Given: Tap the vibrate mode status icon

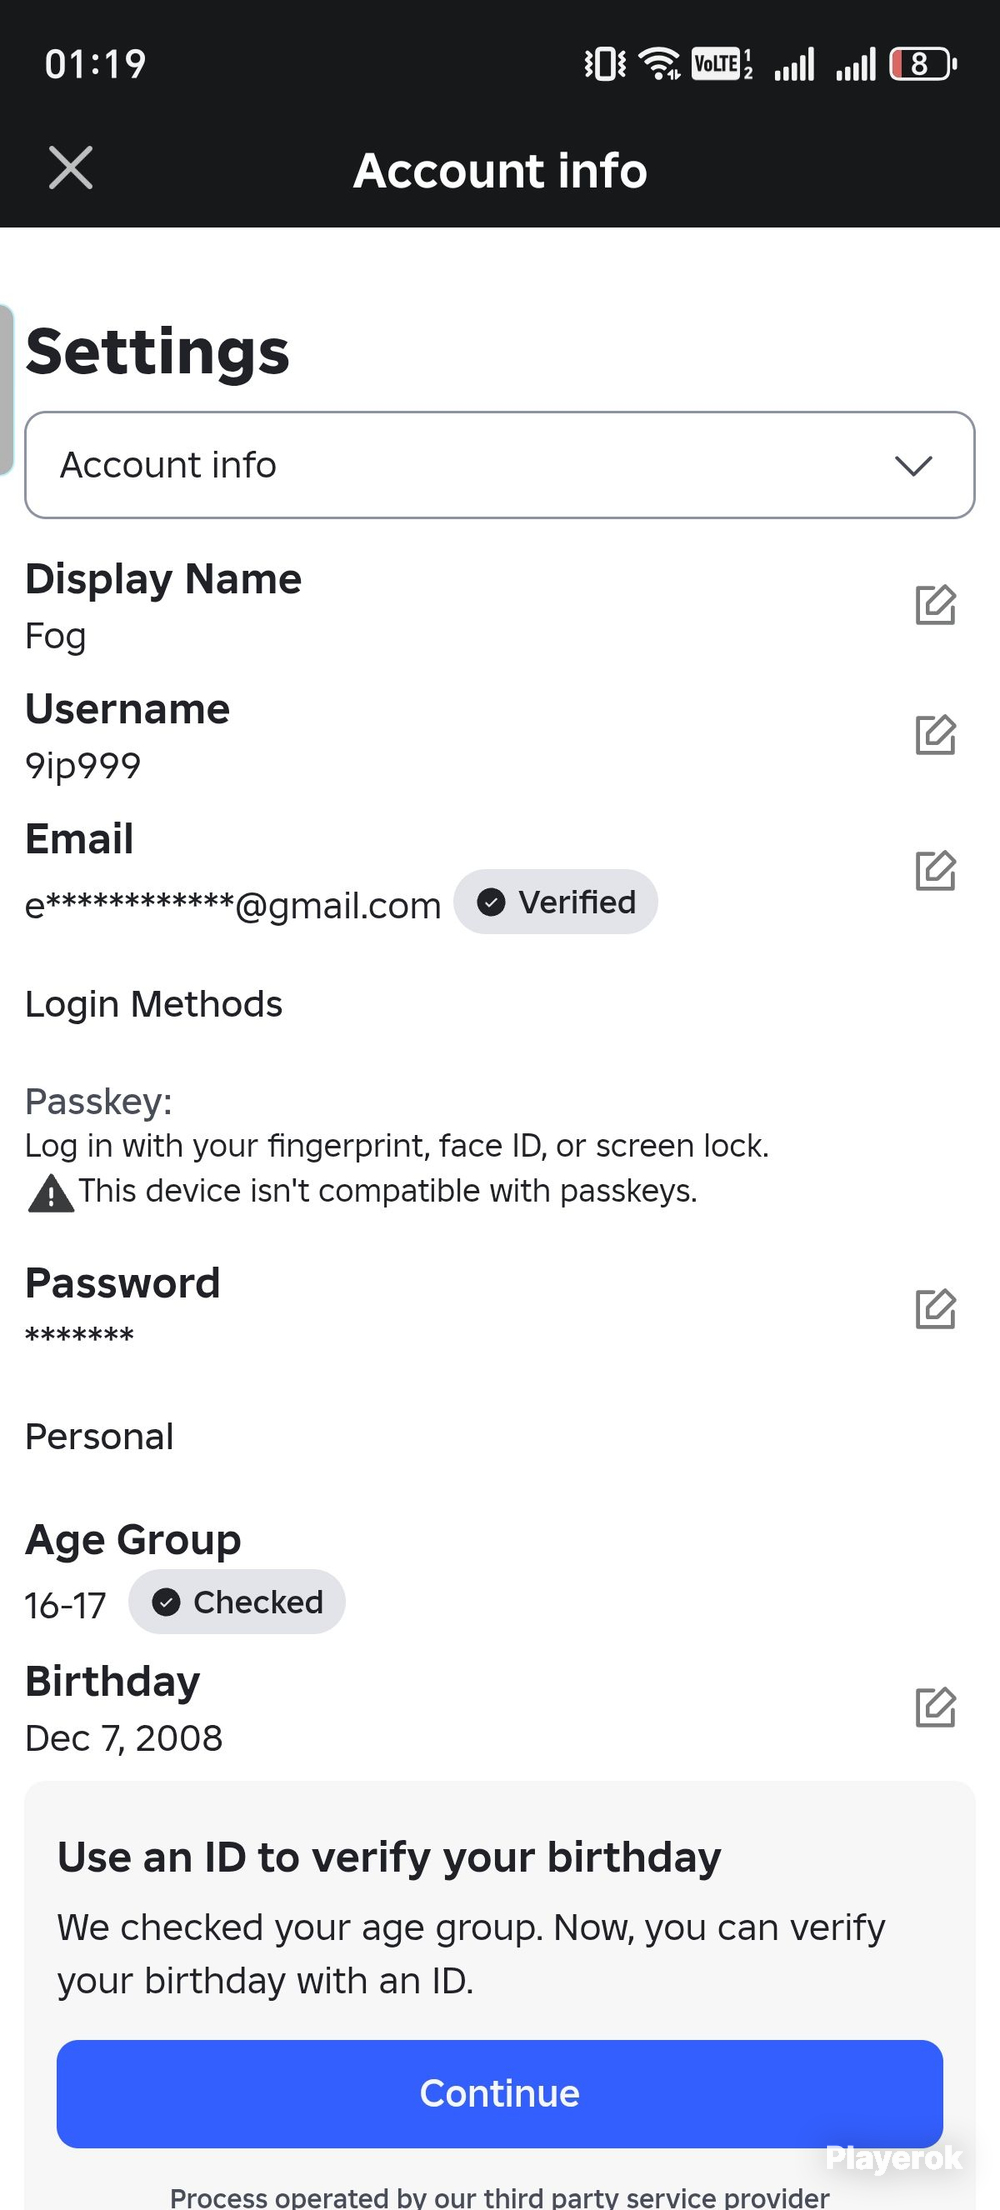Looking at the screenshot, I should tap(605, 64).
